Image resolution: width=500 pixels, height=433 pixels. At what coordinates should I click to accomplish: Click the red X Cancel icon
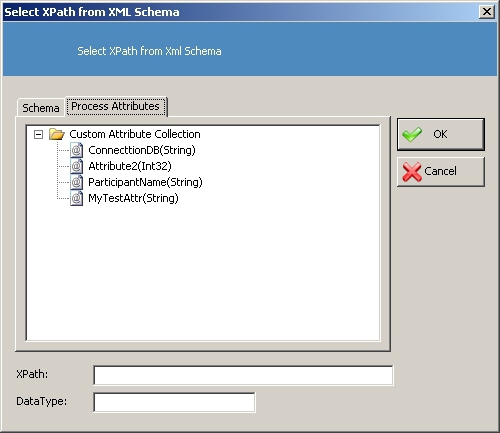[412, 172]
